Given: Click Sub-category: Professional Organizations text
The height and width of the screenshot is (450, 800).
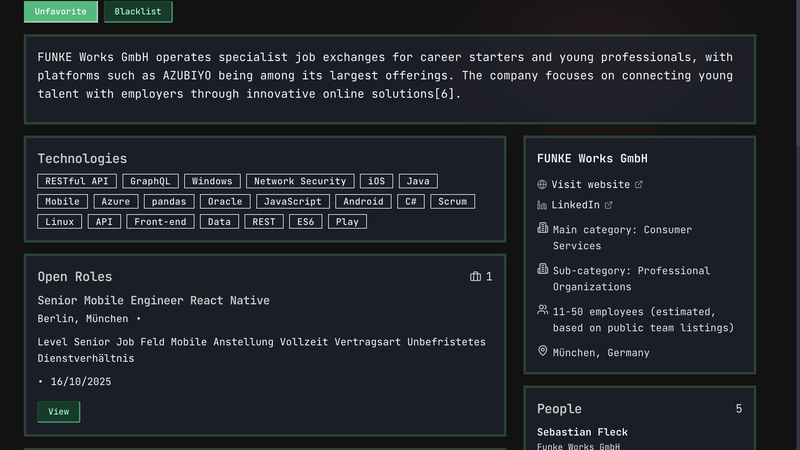Looking at the screenshot, I should coord(631,279).
